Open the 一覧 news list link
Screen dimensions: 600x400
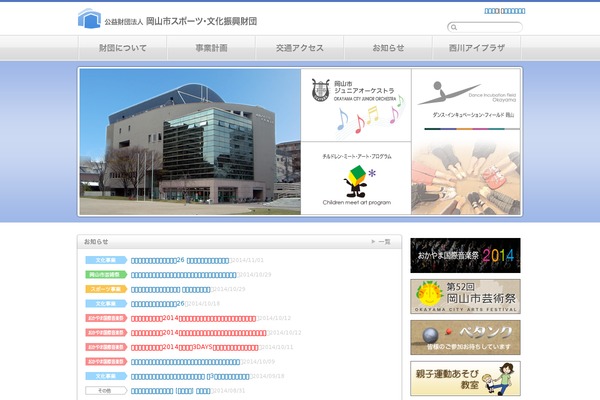384,242
